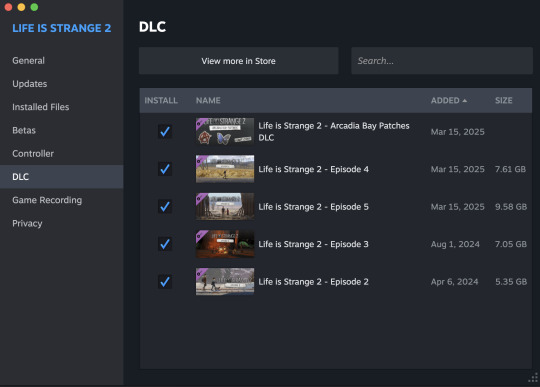The height and width of the screenshot is (387, 540).
Task: Open the Episode 4 DLC thumbnail
Action: pos(225,169)
